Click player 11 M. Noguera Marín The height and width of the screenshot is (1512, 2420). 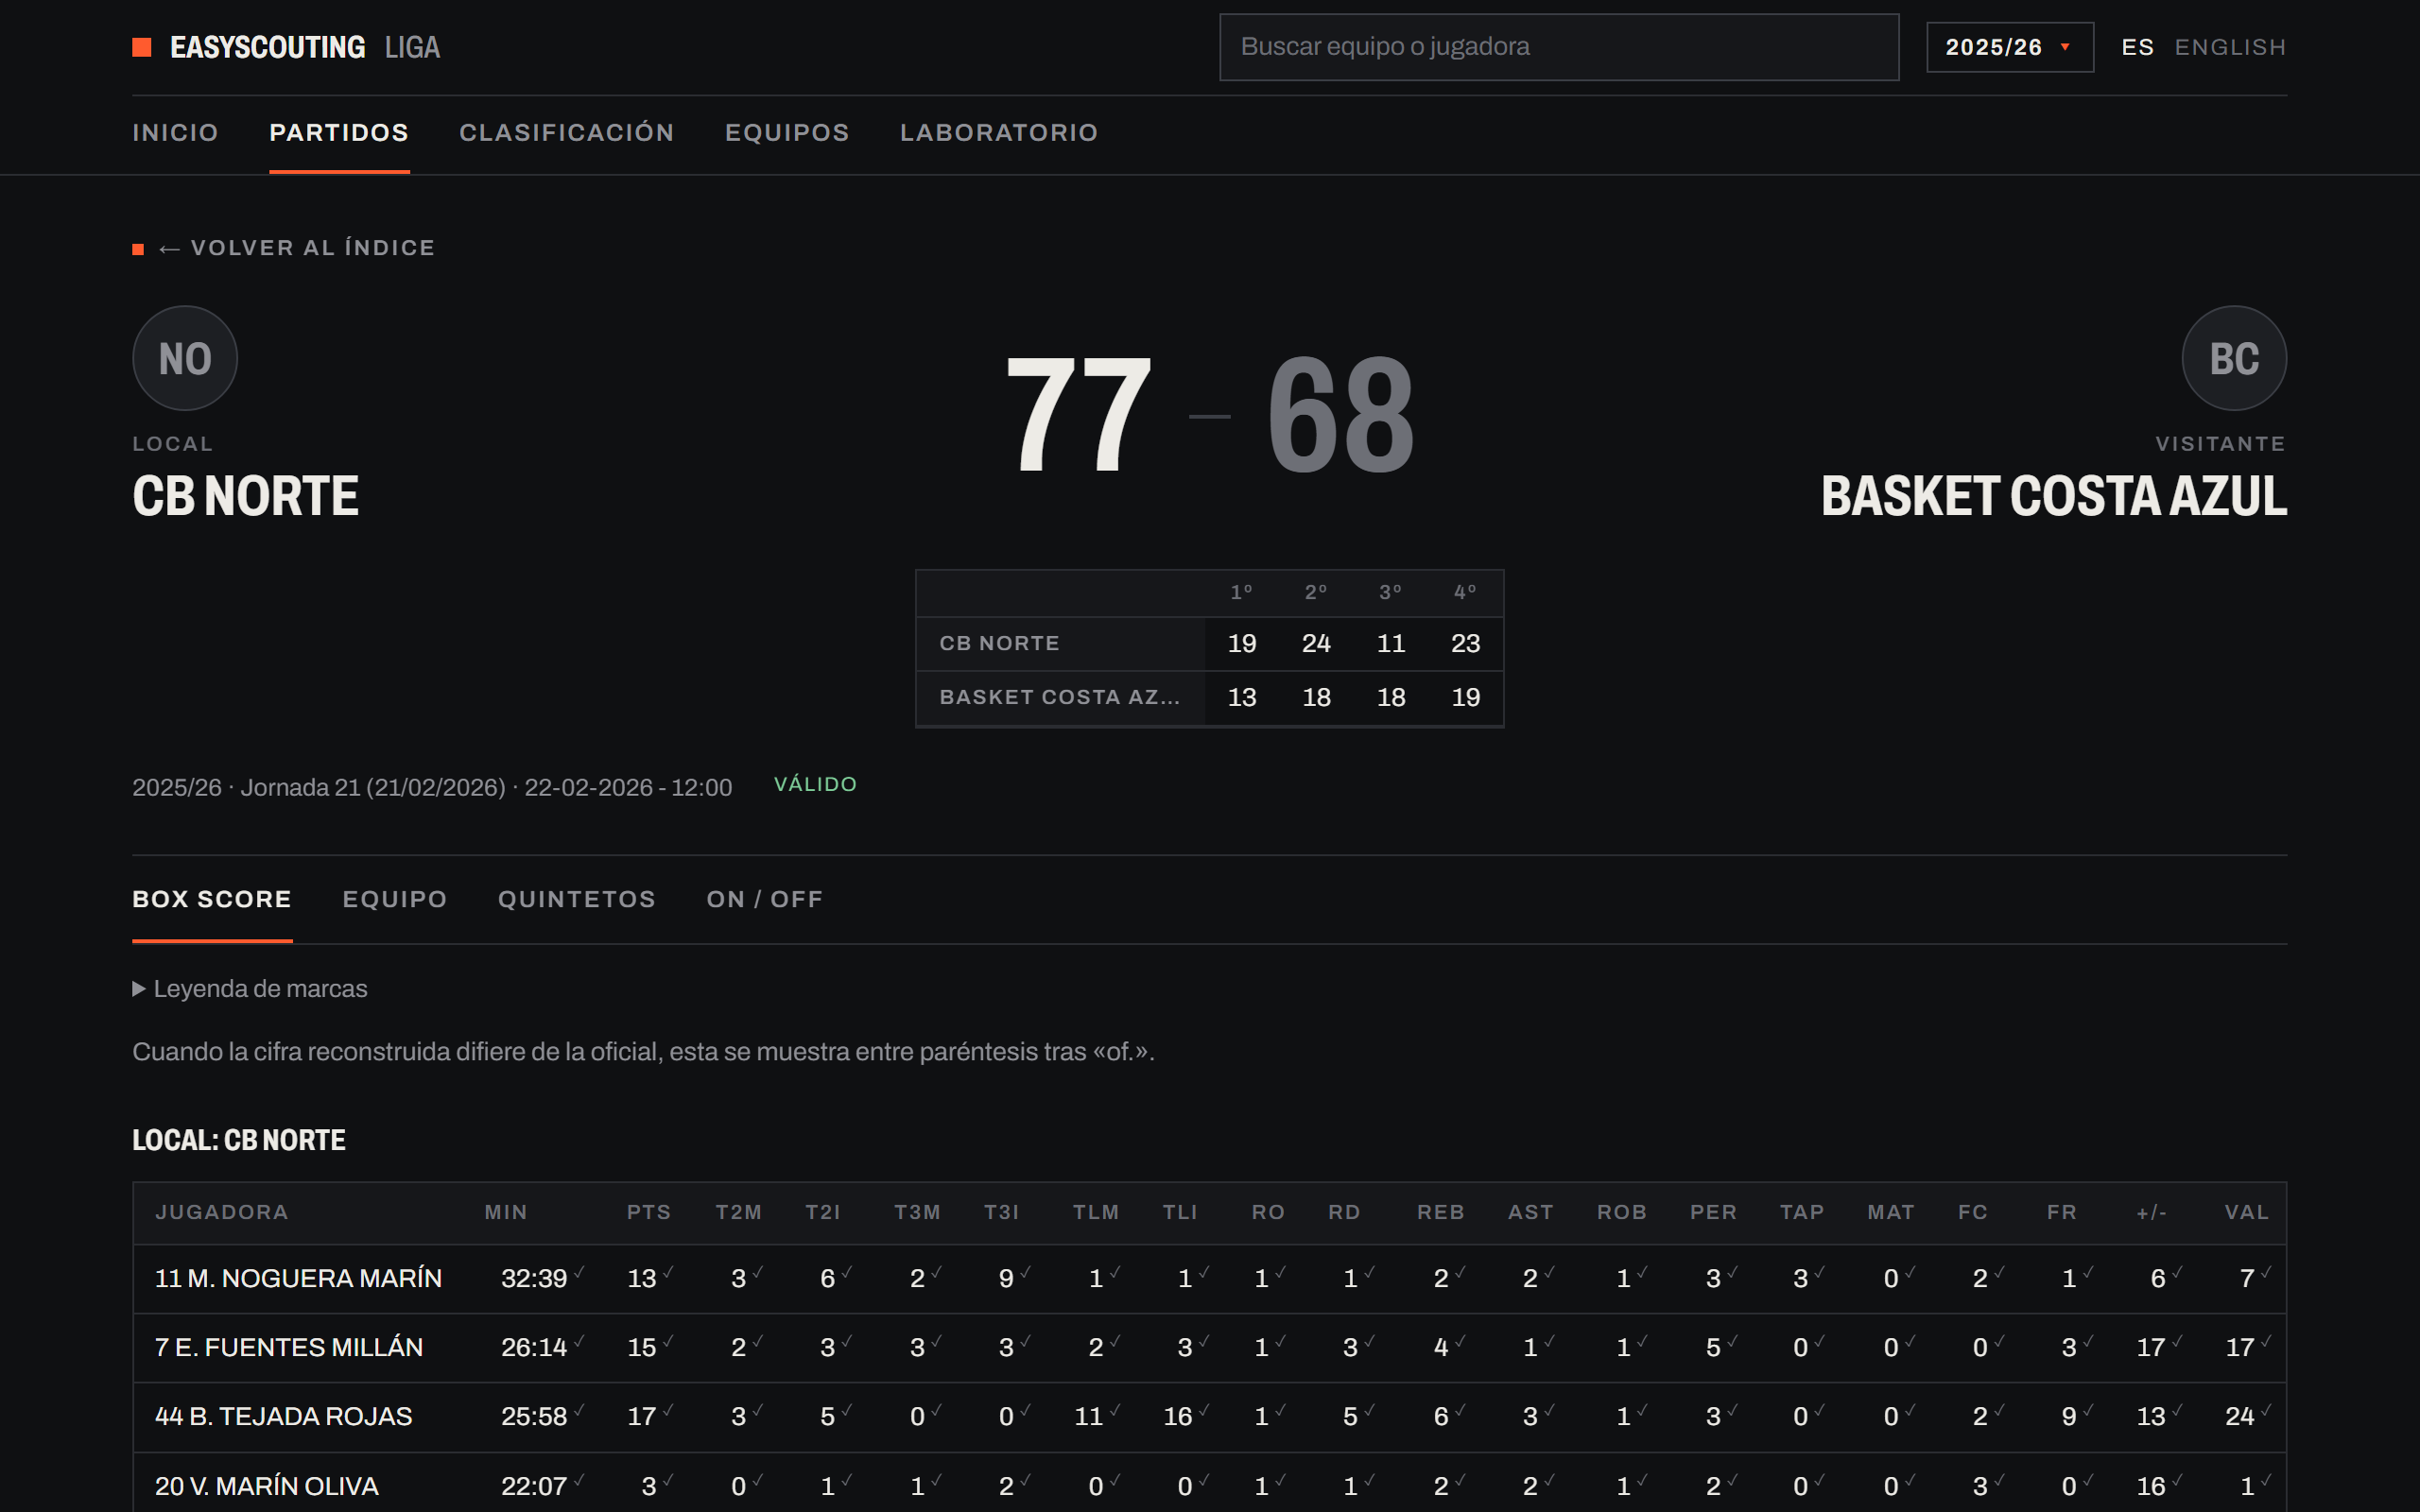[298, 1278]
